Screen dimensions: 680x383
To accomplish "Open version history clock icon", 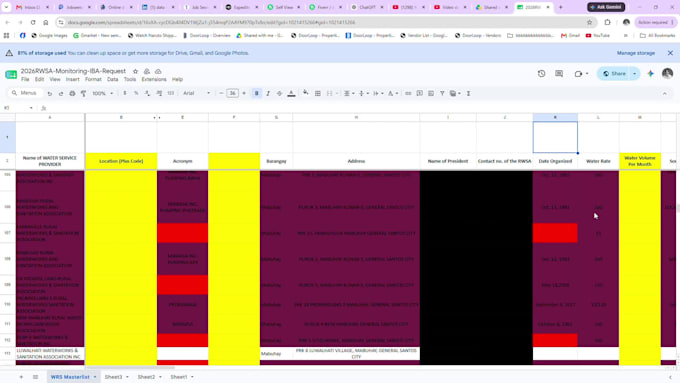I will tap(541, 74).
